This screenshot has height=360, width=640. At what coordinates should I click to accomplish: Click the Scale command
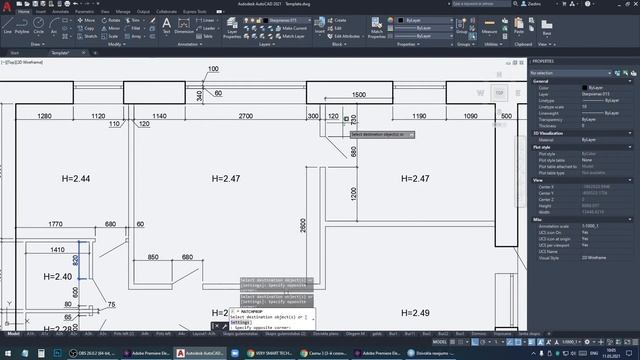click(x=110, y=36)
